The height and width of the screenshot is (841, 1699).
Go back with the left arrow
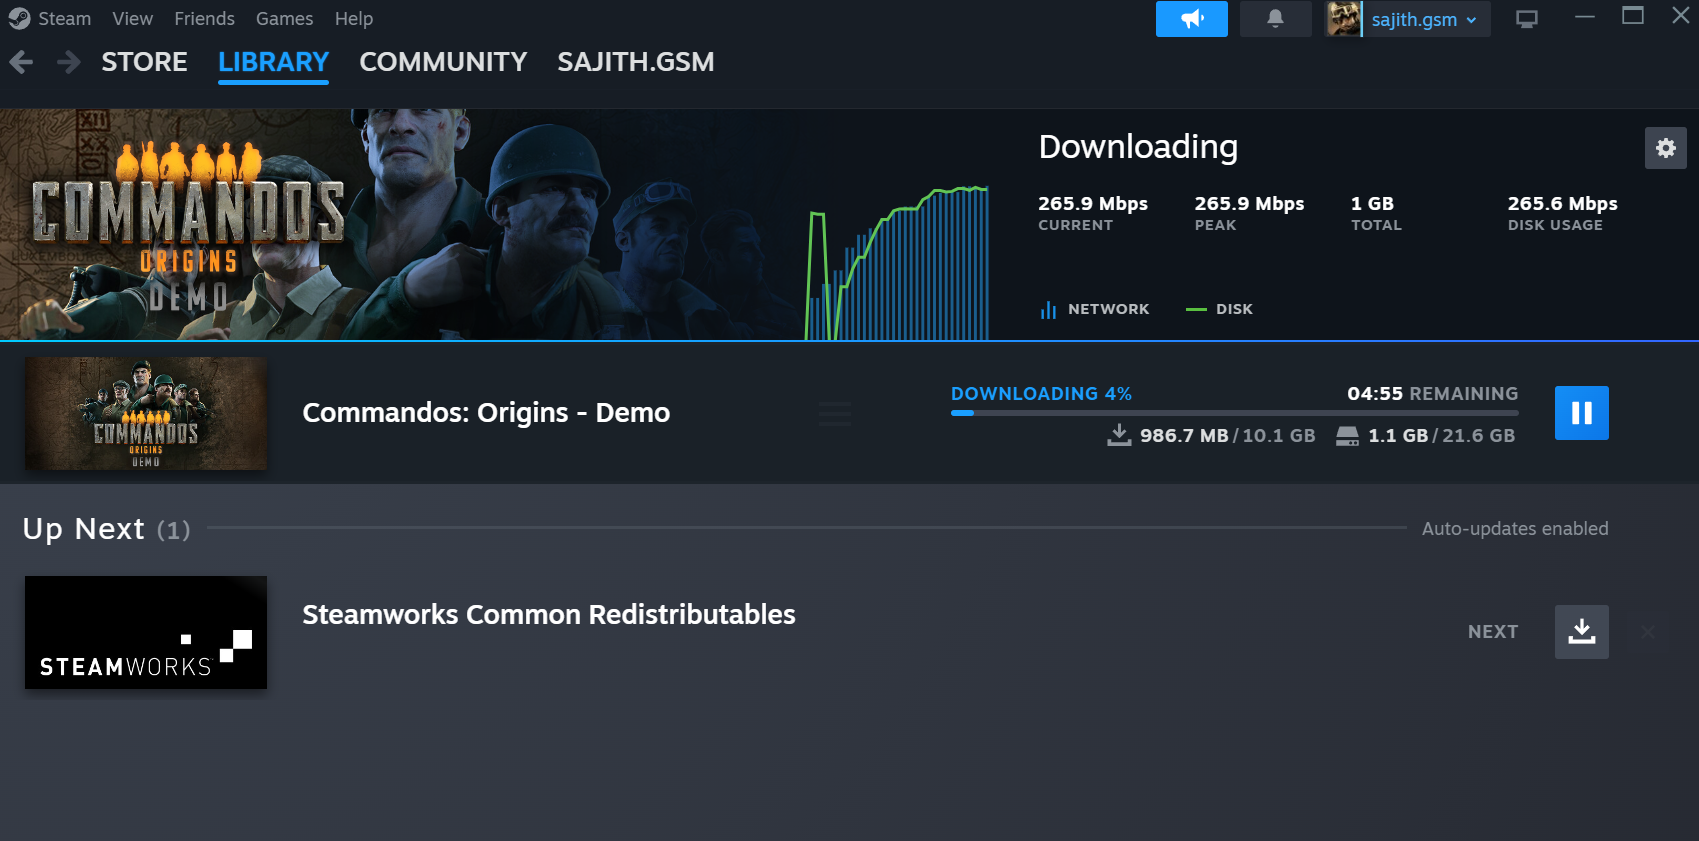pos(21,62)
